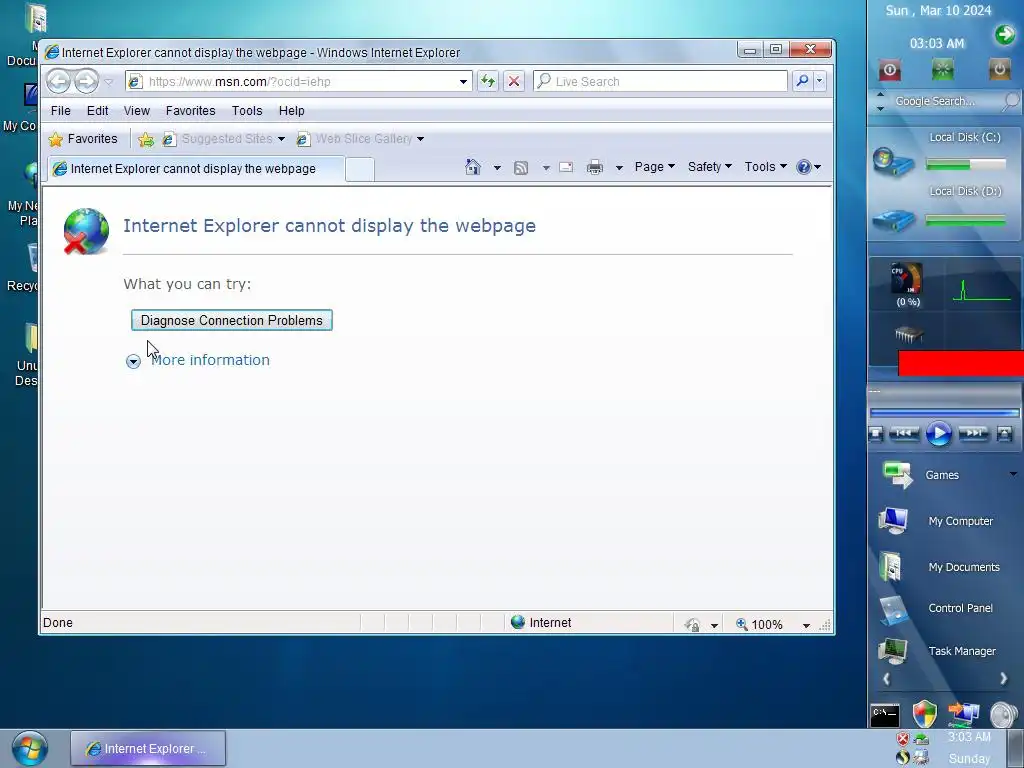Click the media player Play button
The height and width of the screenshot is (768, 1024).
click(x=938, y=433)
